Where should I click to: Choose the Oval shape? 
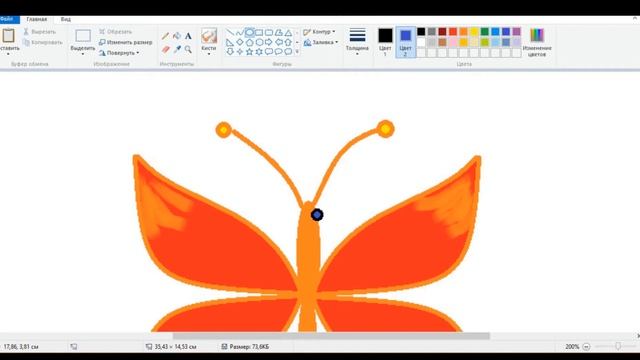point(249,33)
